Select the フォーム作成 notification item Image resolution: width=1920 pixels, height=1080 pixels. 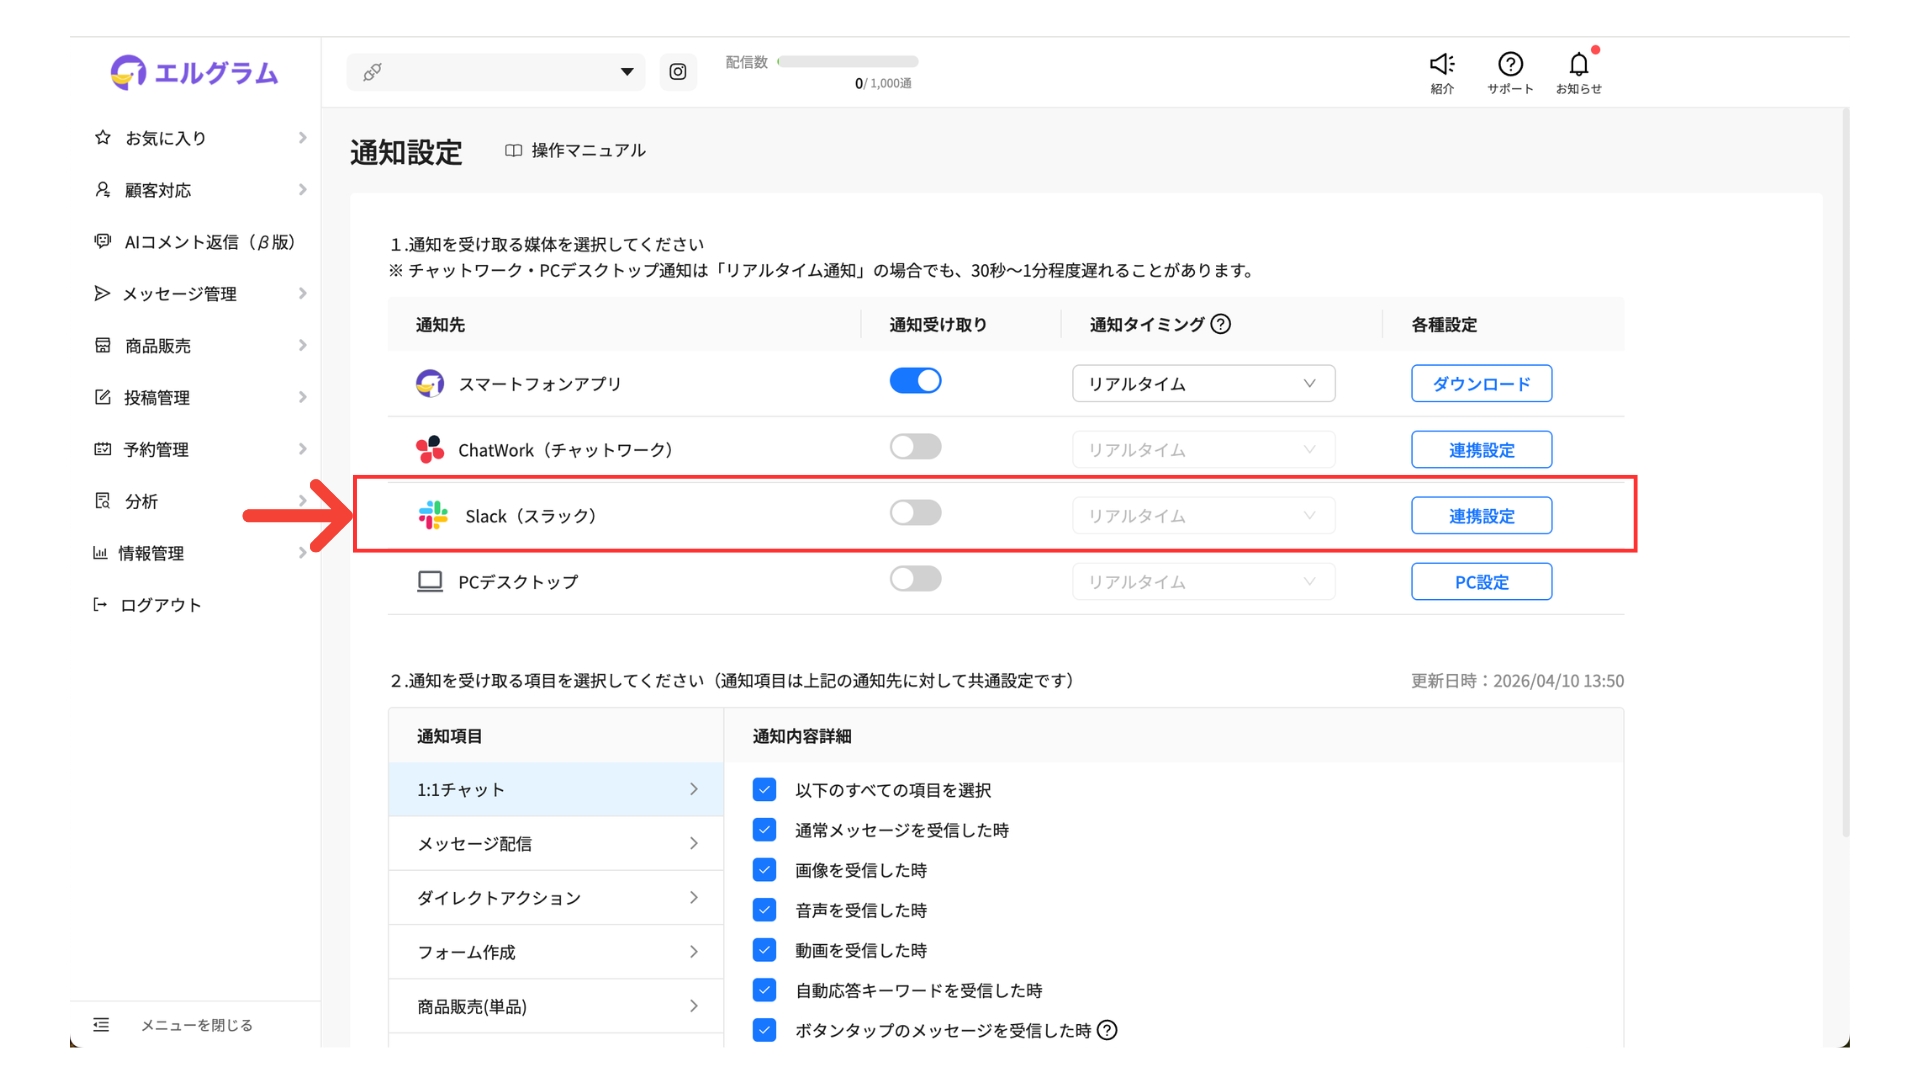[556, 951]
